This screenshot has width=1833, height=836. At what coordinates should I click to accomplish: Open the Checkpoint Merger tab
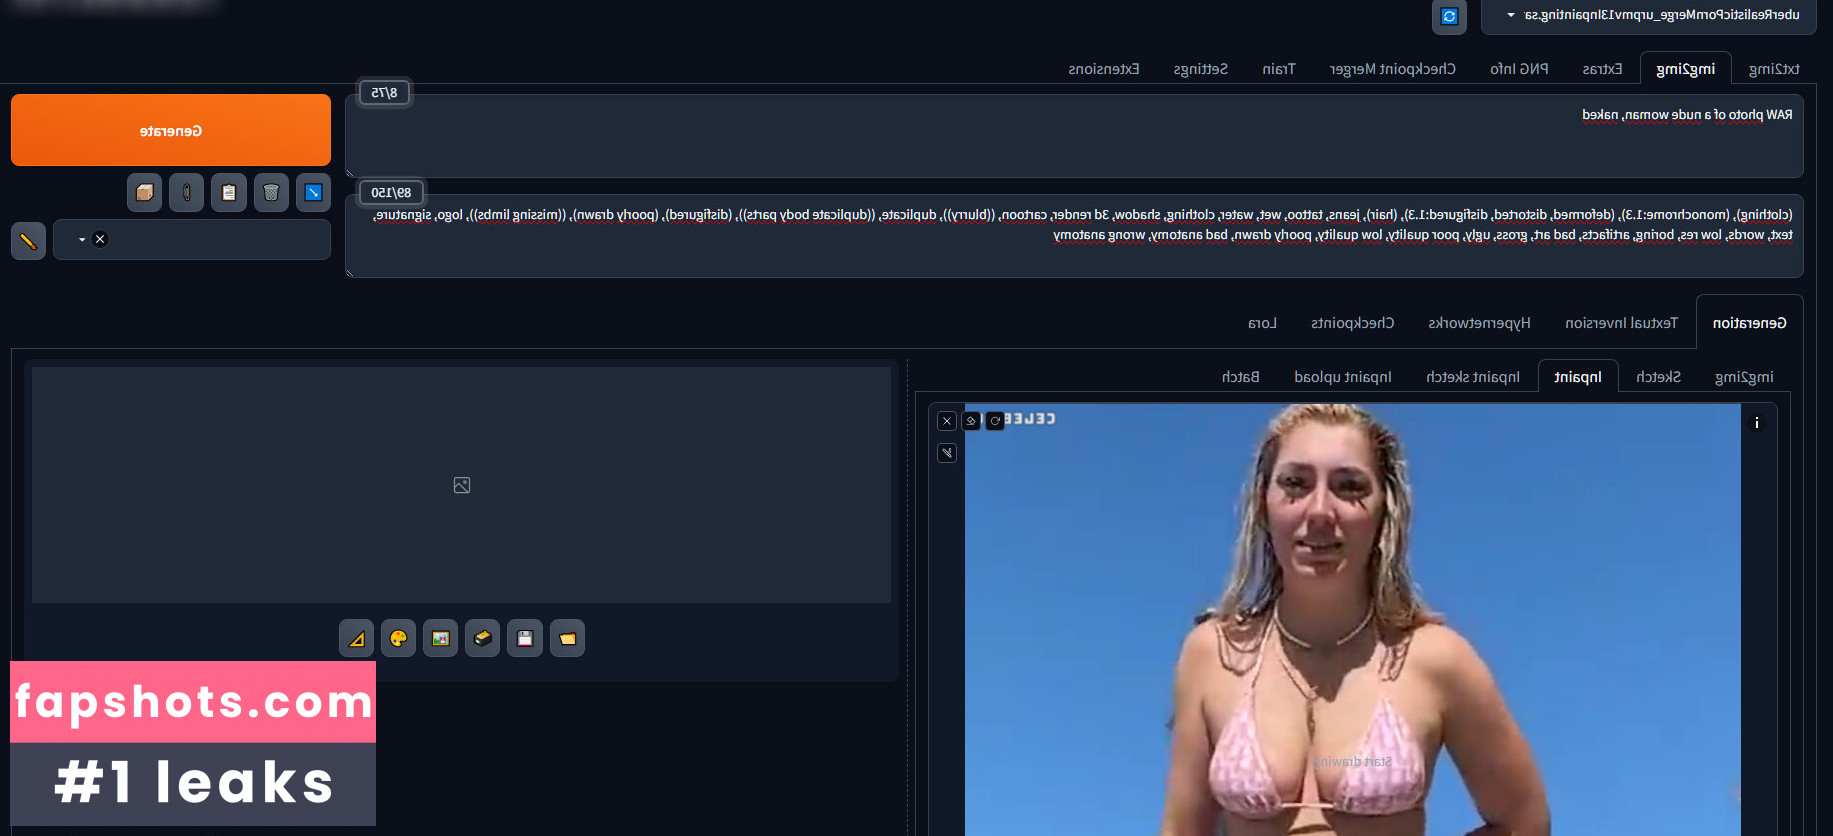[1392, 69]
